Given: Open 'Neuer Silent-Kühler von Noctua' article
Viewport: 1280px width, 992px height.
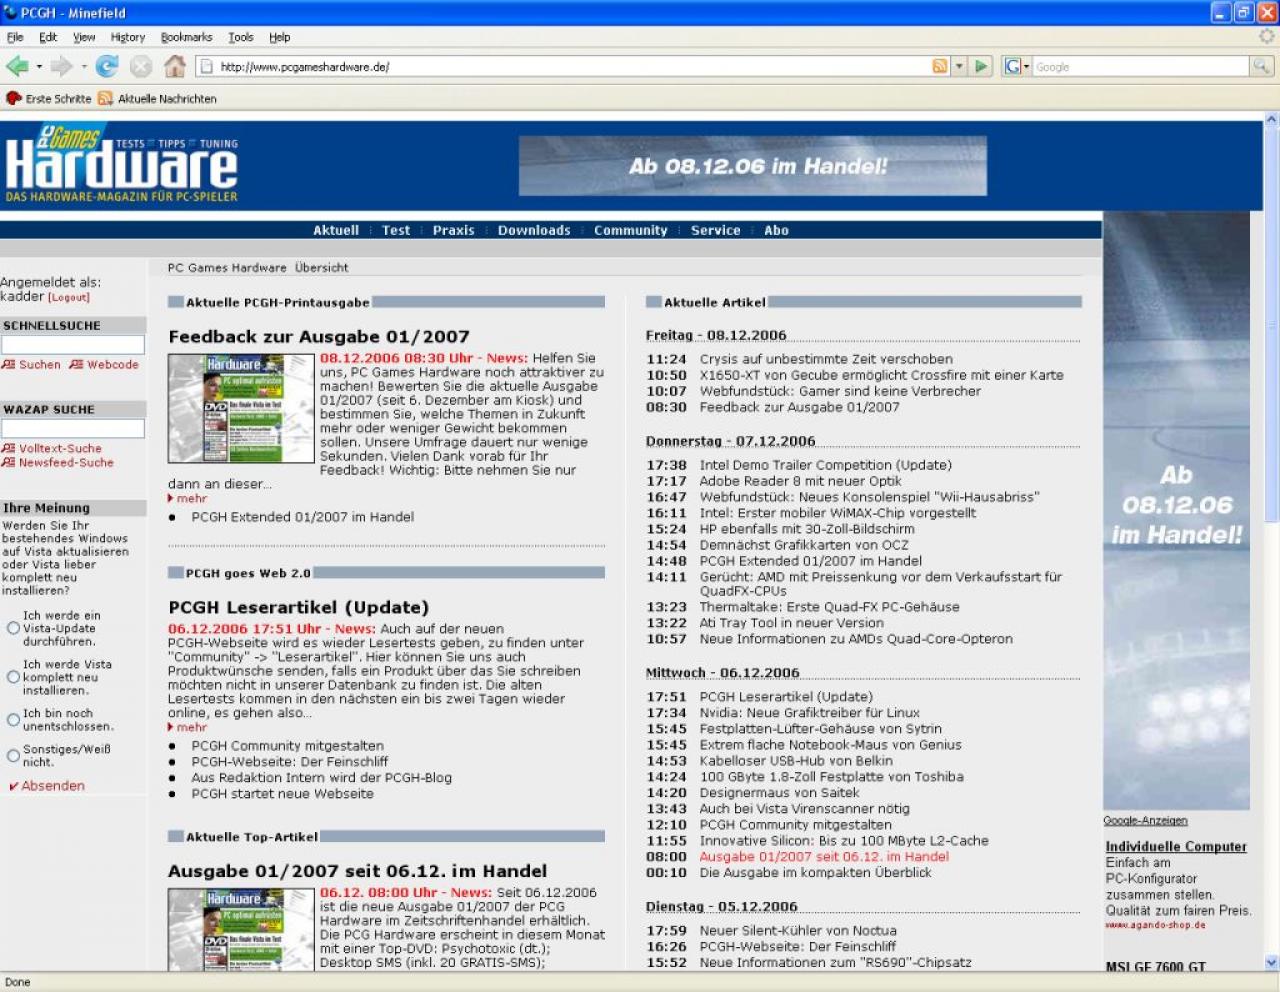Looking at the screenshot, I should 798,932.
